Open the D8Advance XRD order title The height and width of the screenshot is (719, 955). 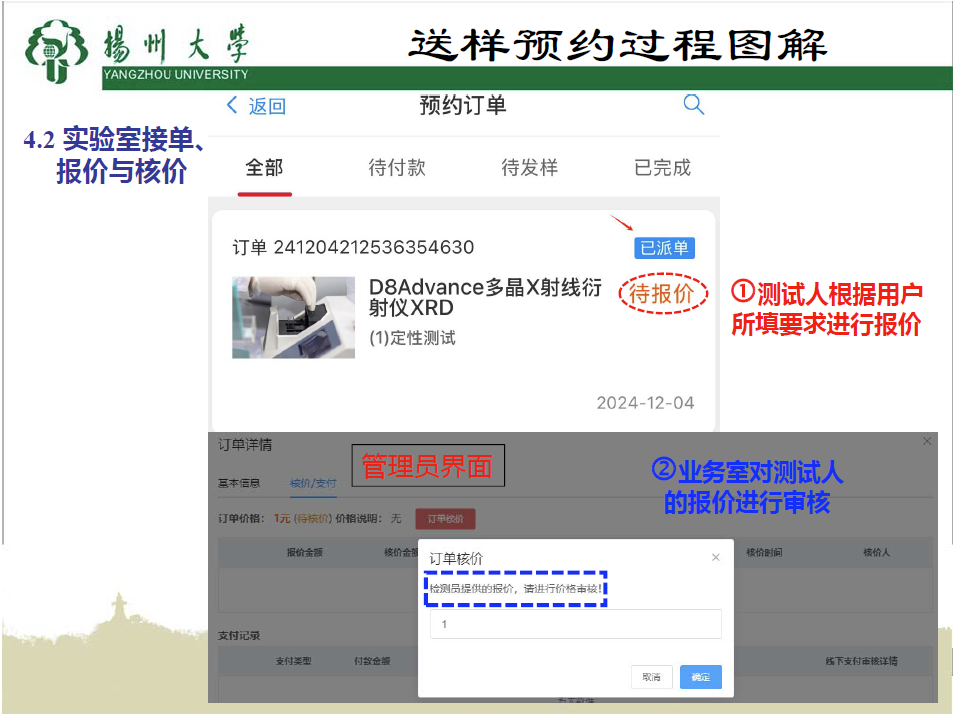click(486, 298)
